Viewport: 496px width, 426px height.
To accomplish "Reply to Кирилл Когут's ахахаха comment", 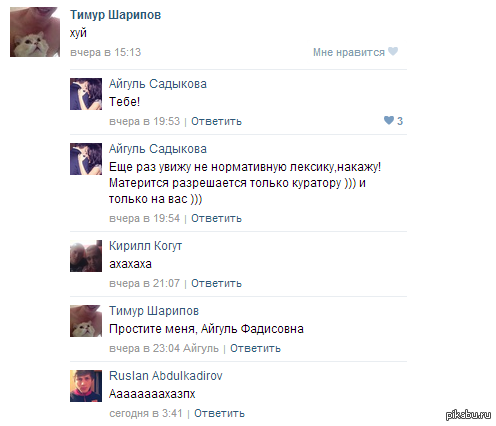I will (x=216, y=283).
